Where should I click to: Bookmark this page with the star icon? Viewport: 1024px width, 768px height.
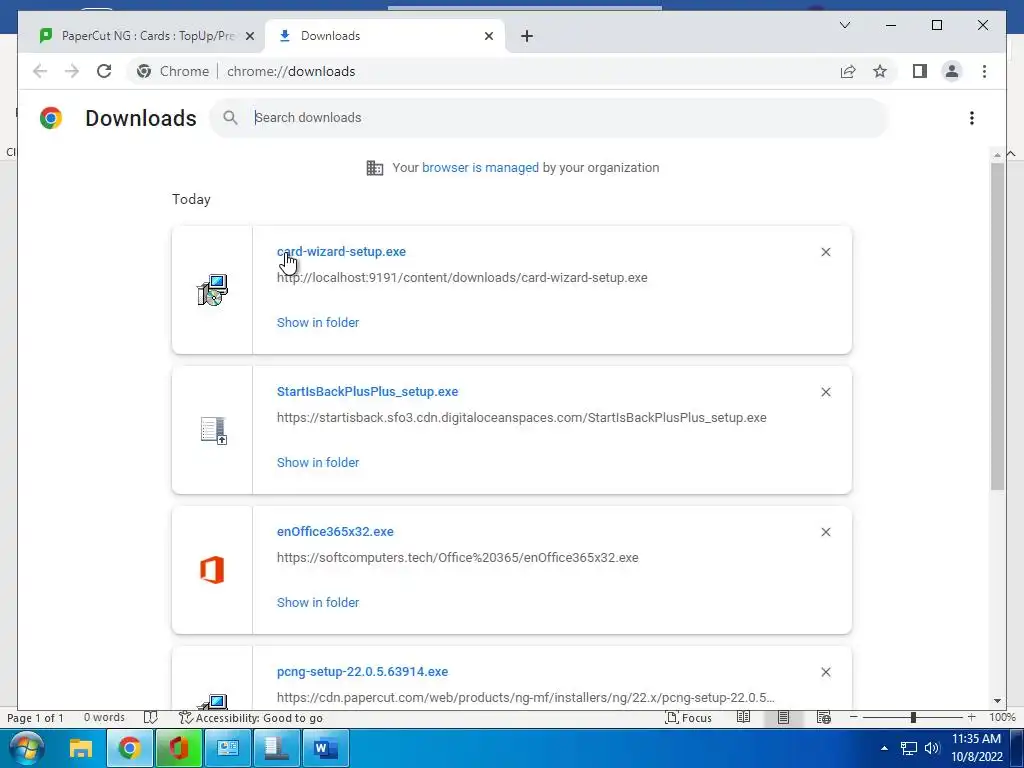pos(880,71)
